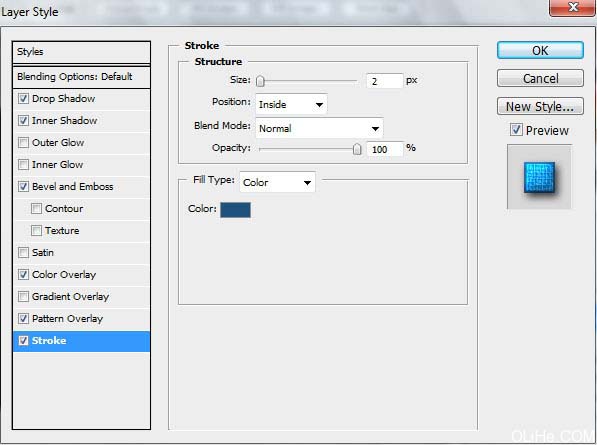Toggle the Preview checkbox

click(516, 130)
